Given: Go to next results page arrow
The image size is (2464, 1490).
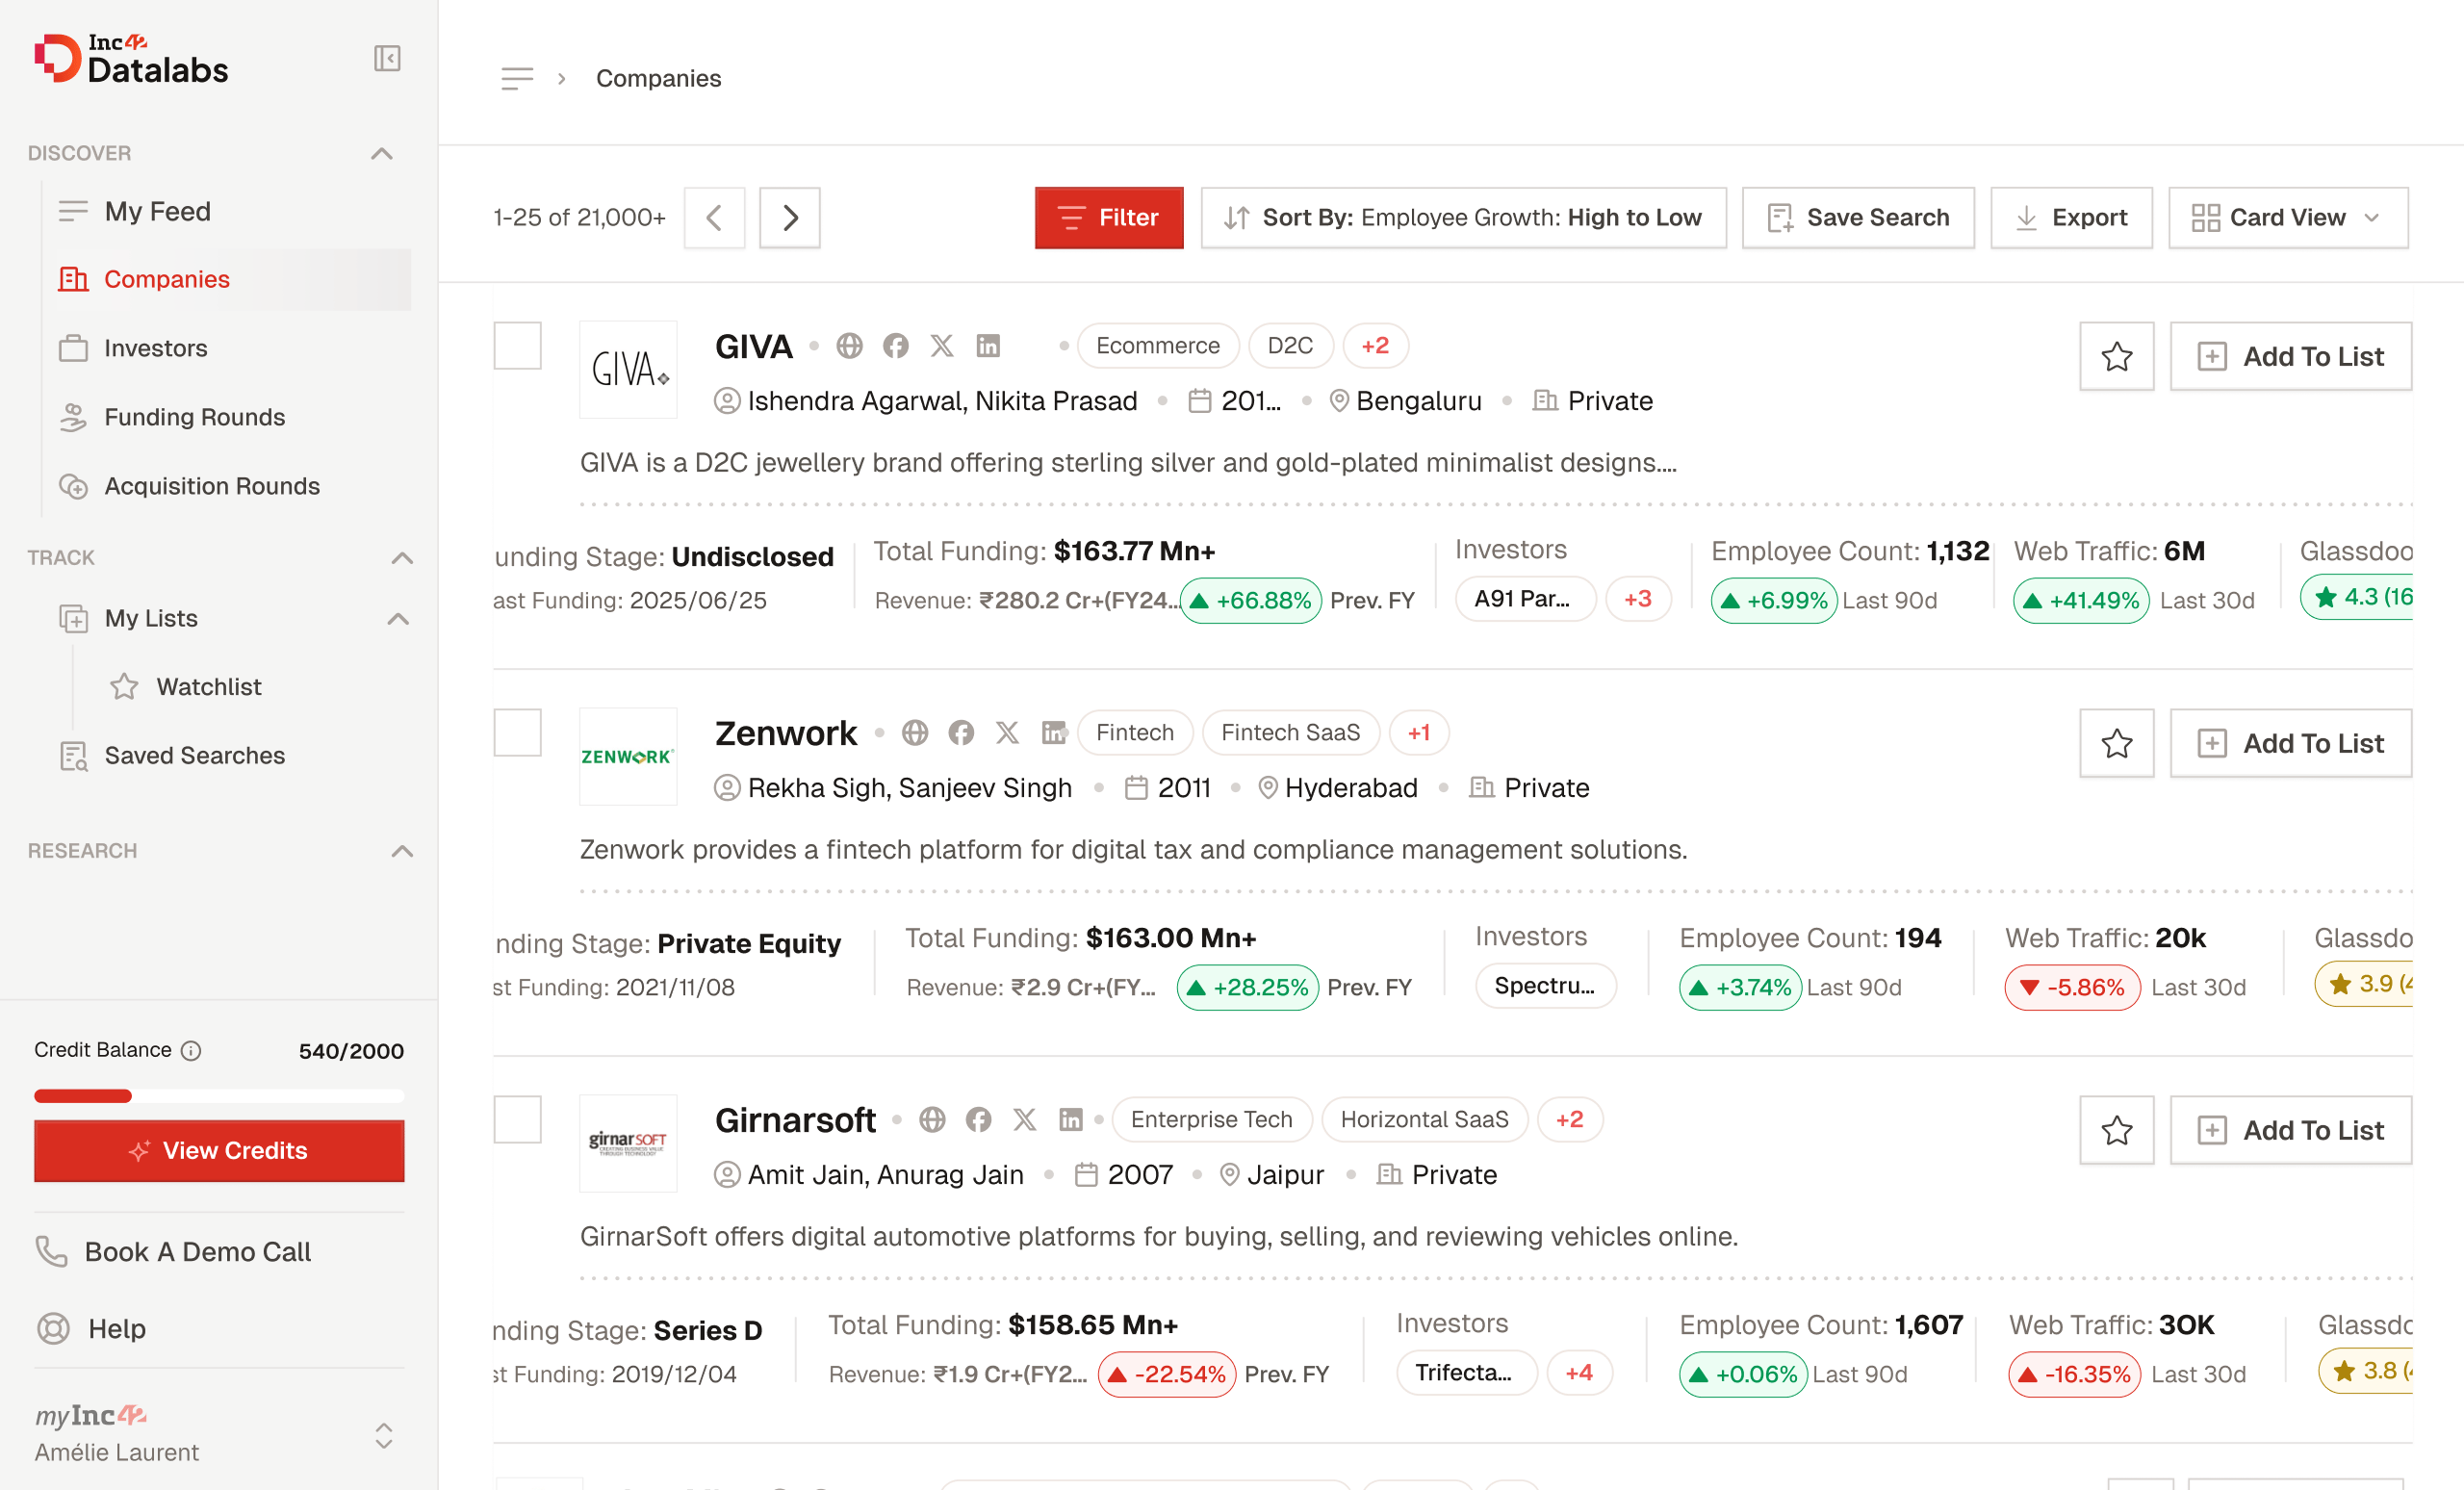Looking at the screenshot, I should [789, 217].
